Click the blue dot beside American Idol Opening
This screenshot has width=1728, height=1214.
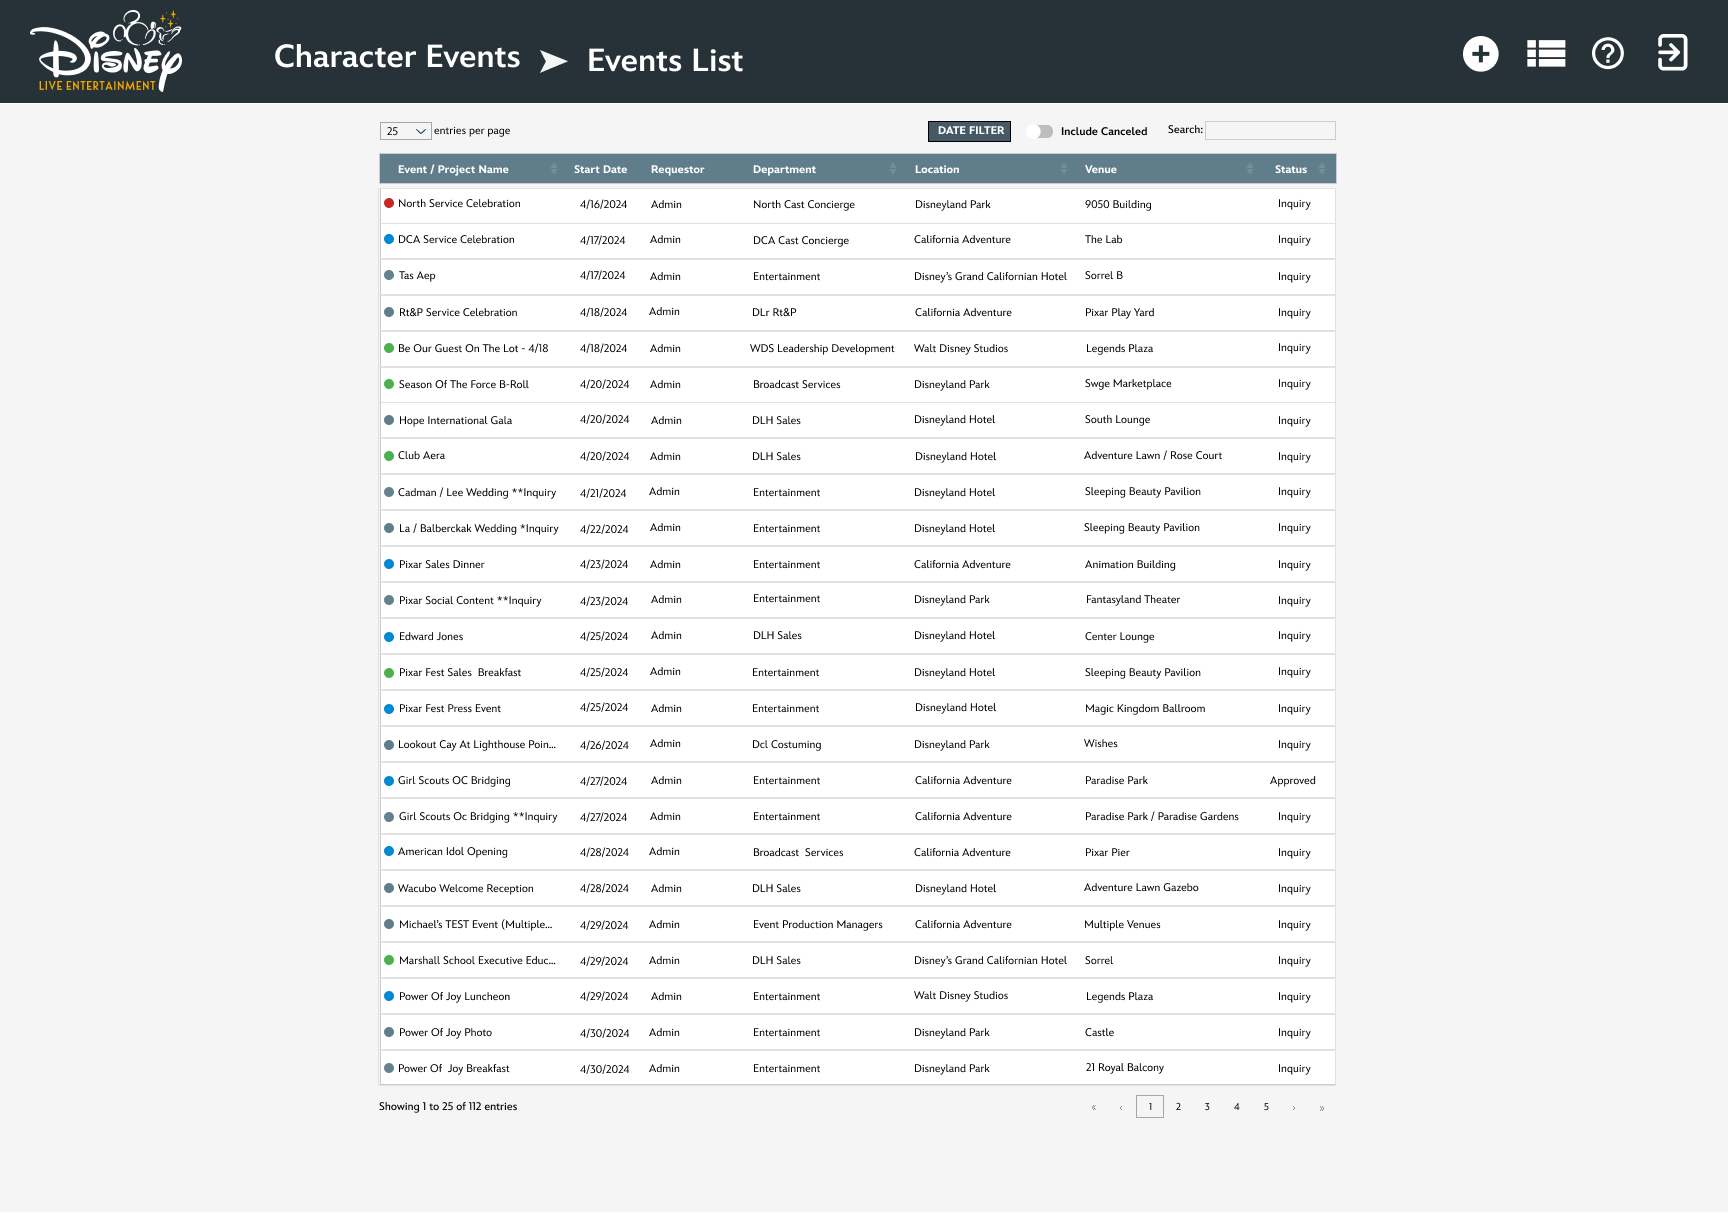389,851
